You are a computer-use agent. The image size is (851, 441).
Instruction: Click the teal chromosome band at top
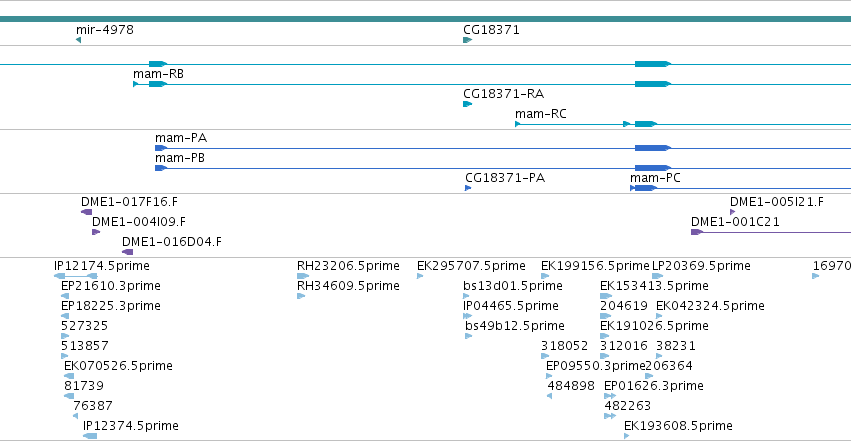(426, 19)
